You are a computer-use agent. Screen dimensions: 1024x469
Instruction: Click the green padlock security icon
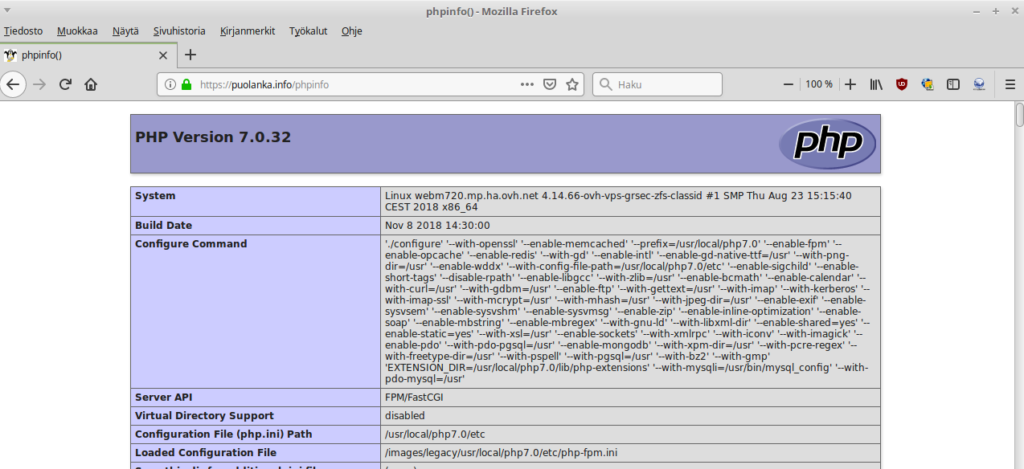point(187,84)
